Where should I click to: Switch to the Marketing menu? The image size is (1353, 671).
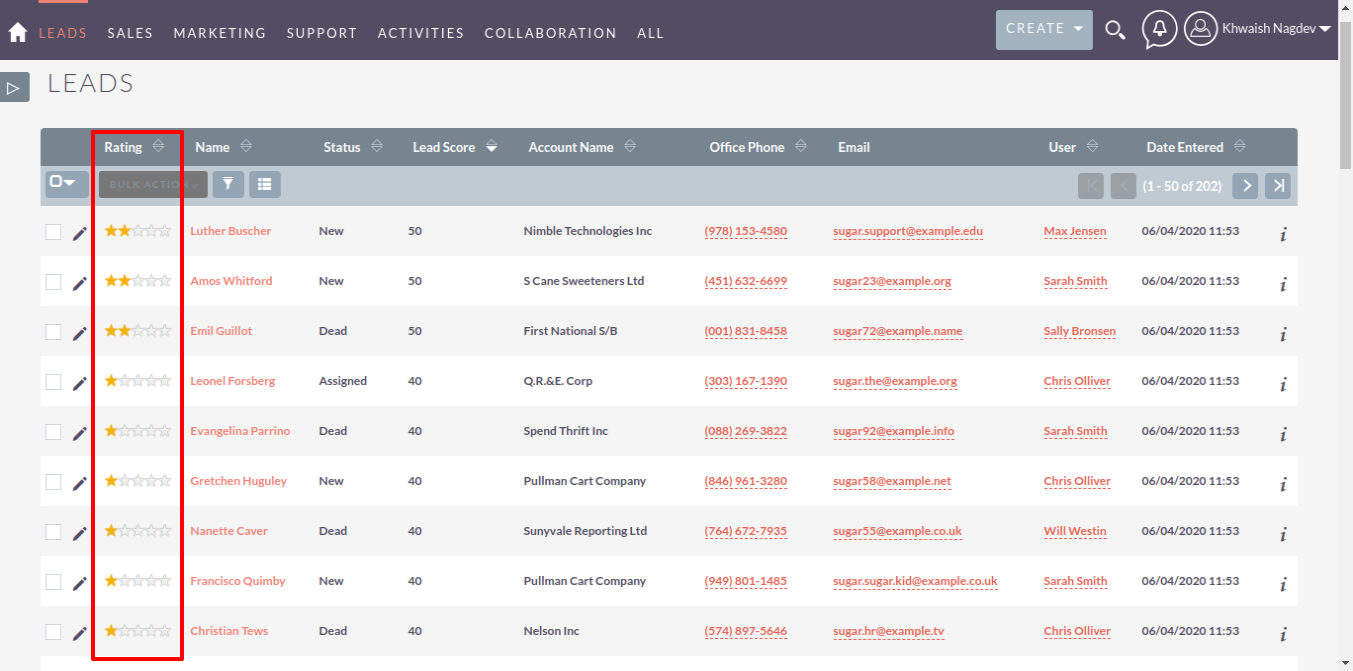click(x=220, y=32)
